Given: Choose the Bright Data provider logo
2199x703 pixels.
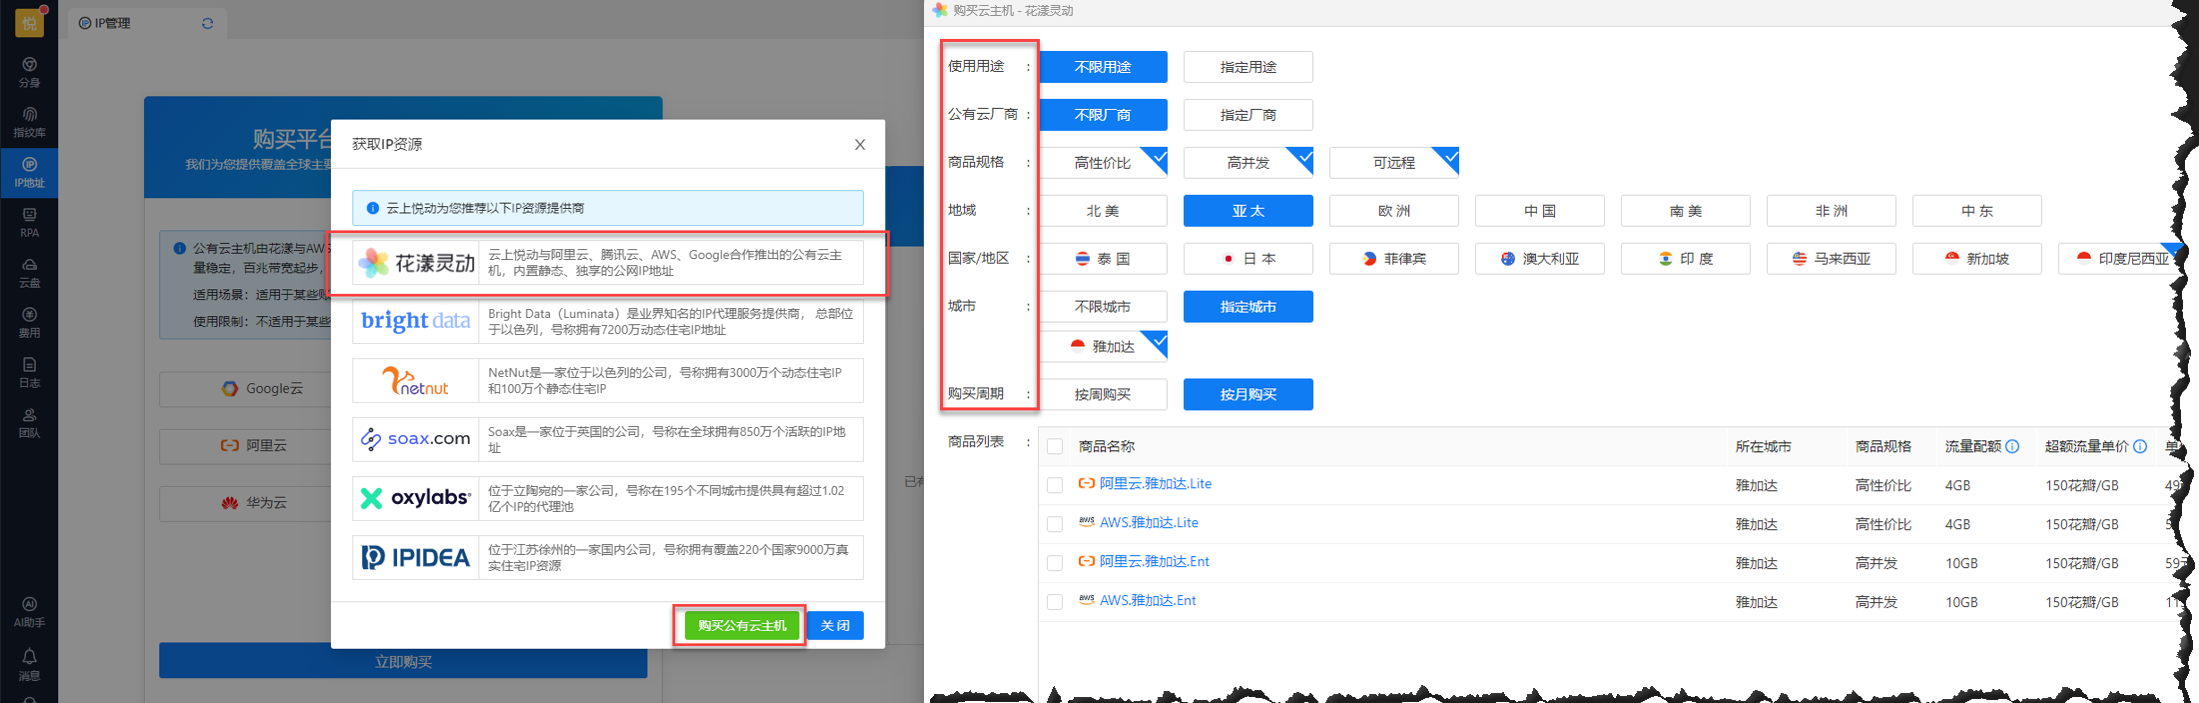Looking at the screenshot, I should pos(416,321).
